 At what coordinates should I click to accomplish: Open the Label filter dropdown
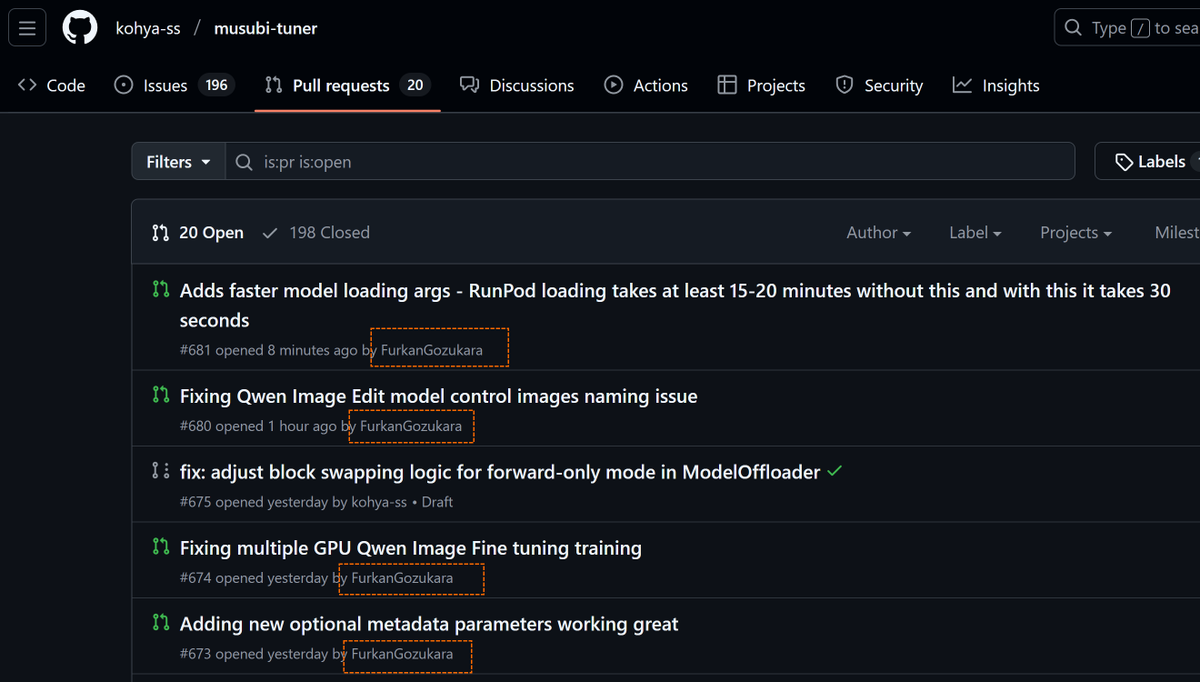point(974,232)
